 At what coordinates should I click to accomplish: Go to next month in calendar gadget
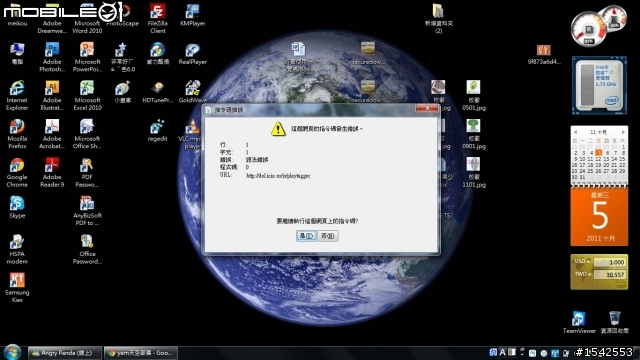click(623, 132)
